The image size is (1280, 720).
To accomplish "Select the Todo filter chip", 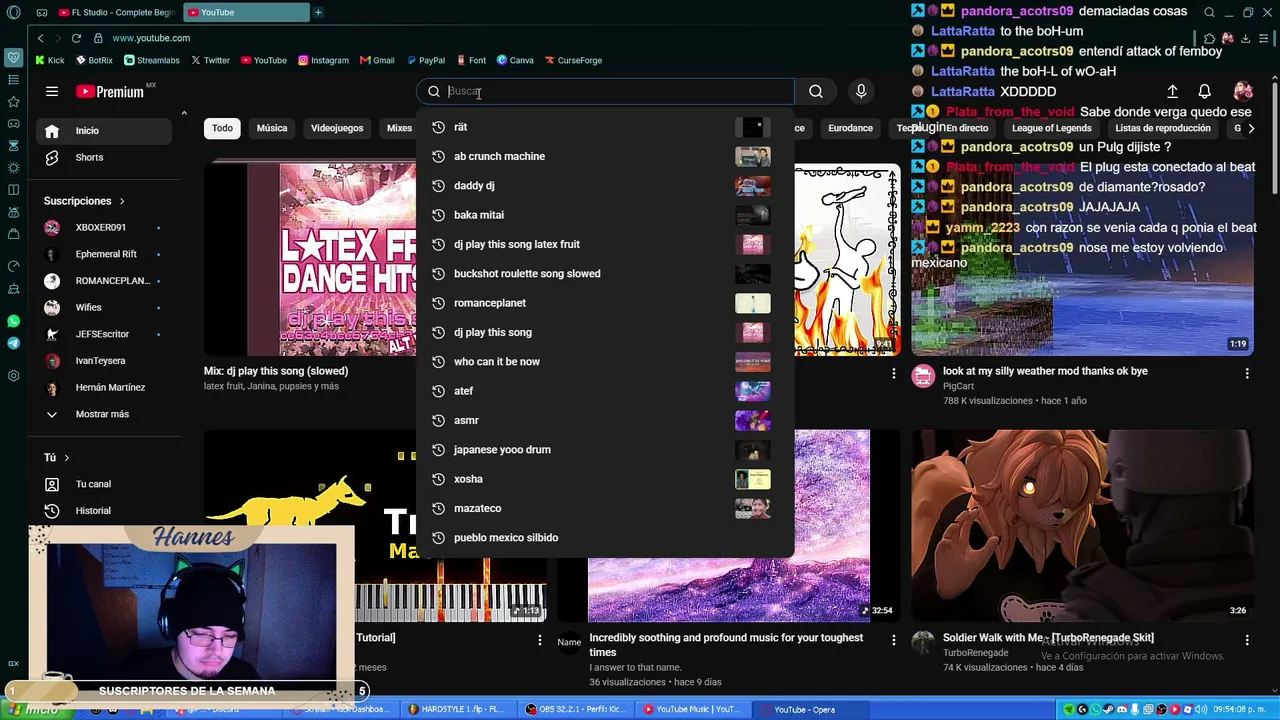I will 222,128.
